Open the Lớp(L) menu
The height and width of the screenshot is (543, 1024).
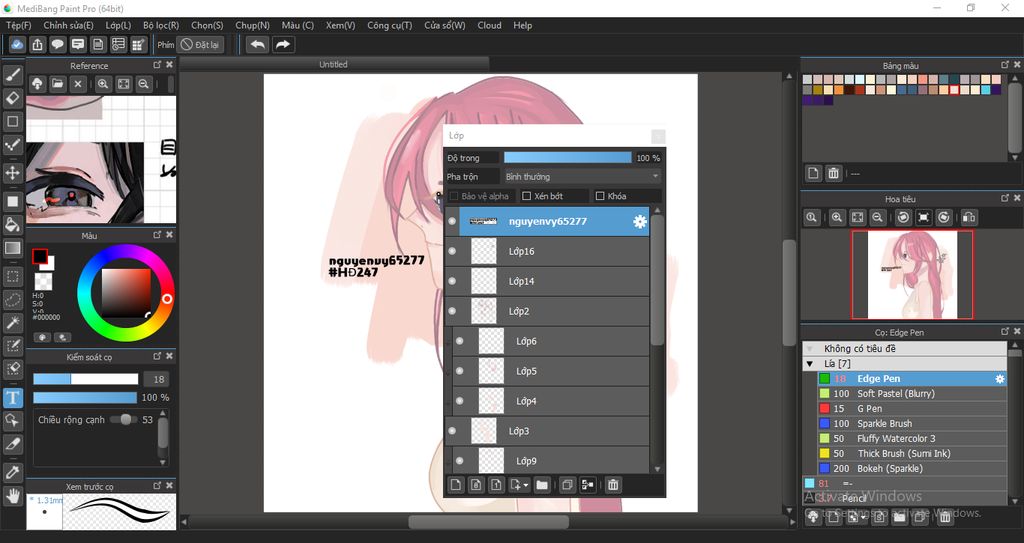(118, 25)
